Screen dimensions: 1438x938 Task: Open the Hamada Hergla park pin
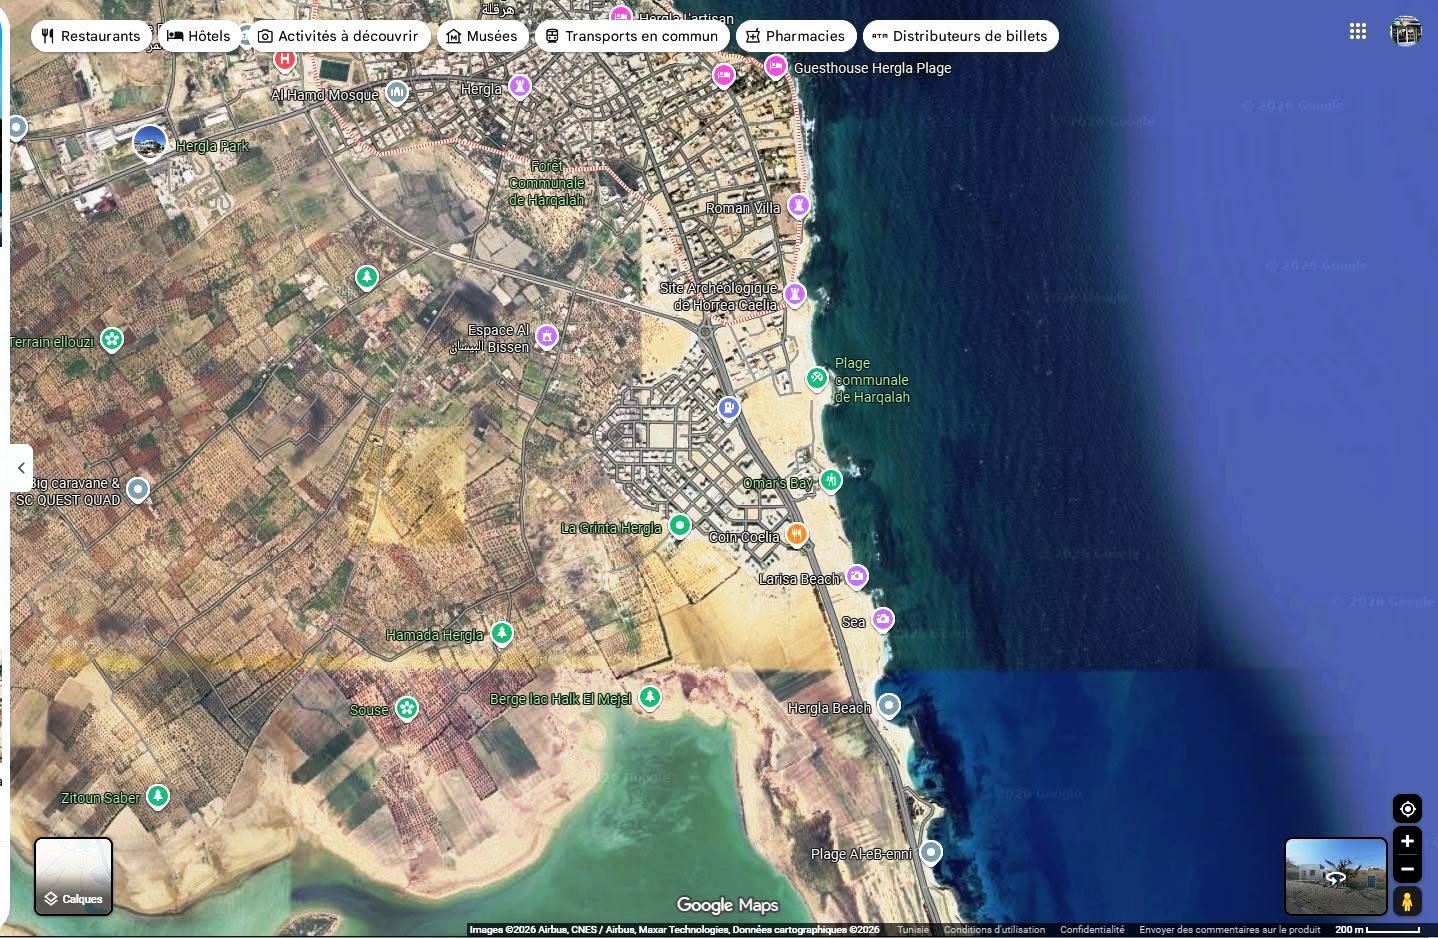click(x=502, y=633)
